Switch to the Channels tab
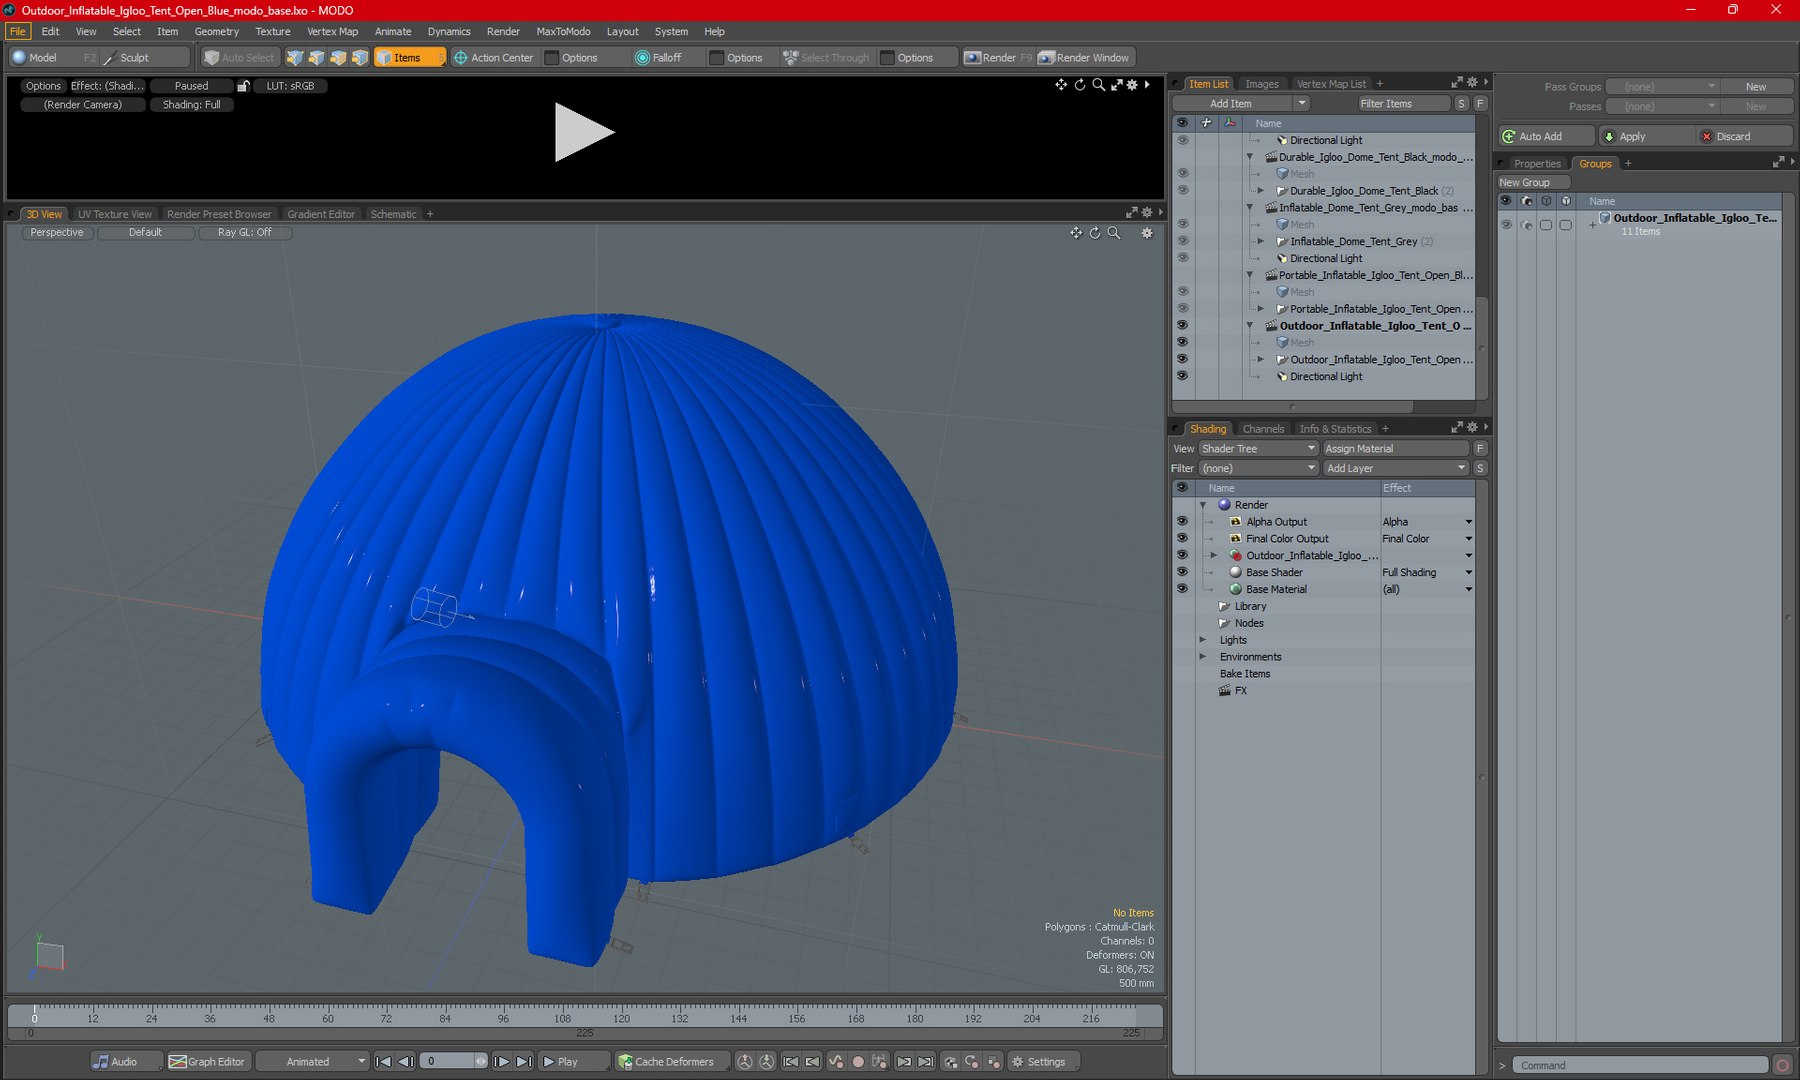Viewport: 1800px width, 1080px height. (x=1263, y=429)
